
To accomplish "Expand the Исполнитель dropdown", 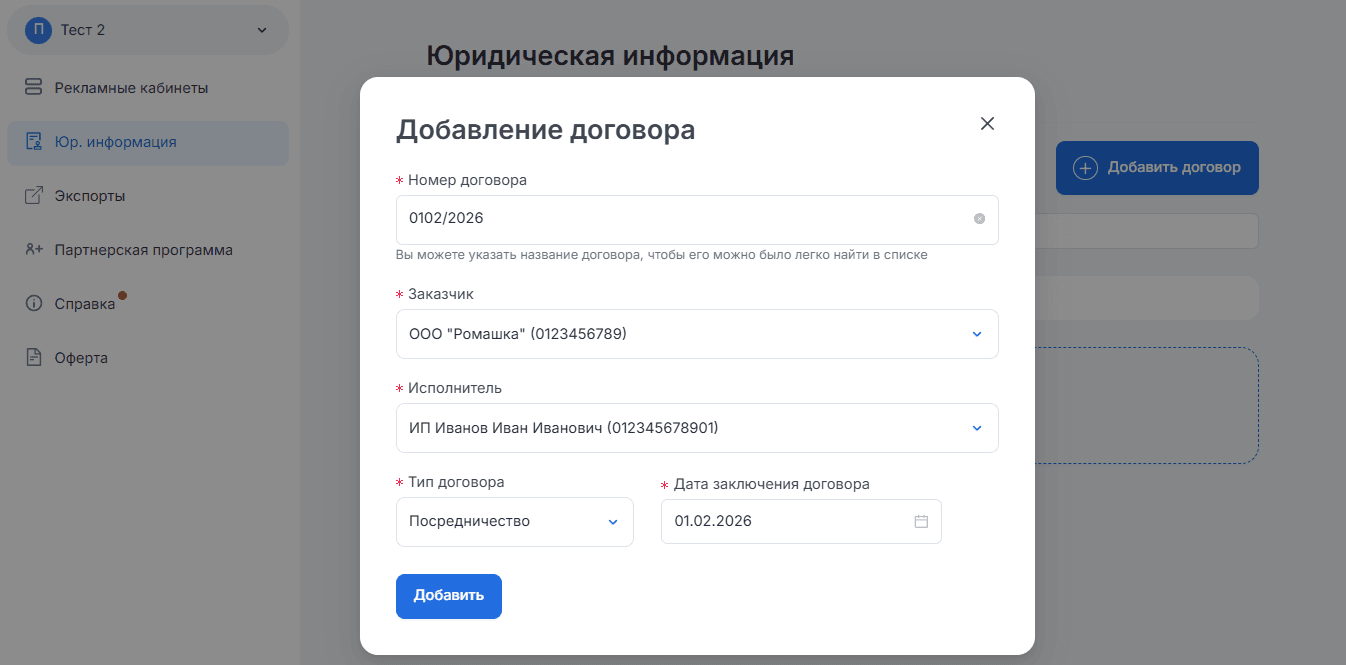I will coord(697,428).
